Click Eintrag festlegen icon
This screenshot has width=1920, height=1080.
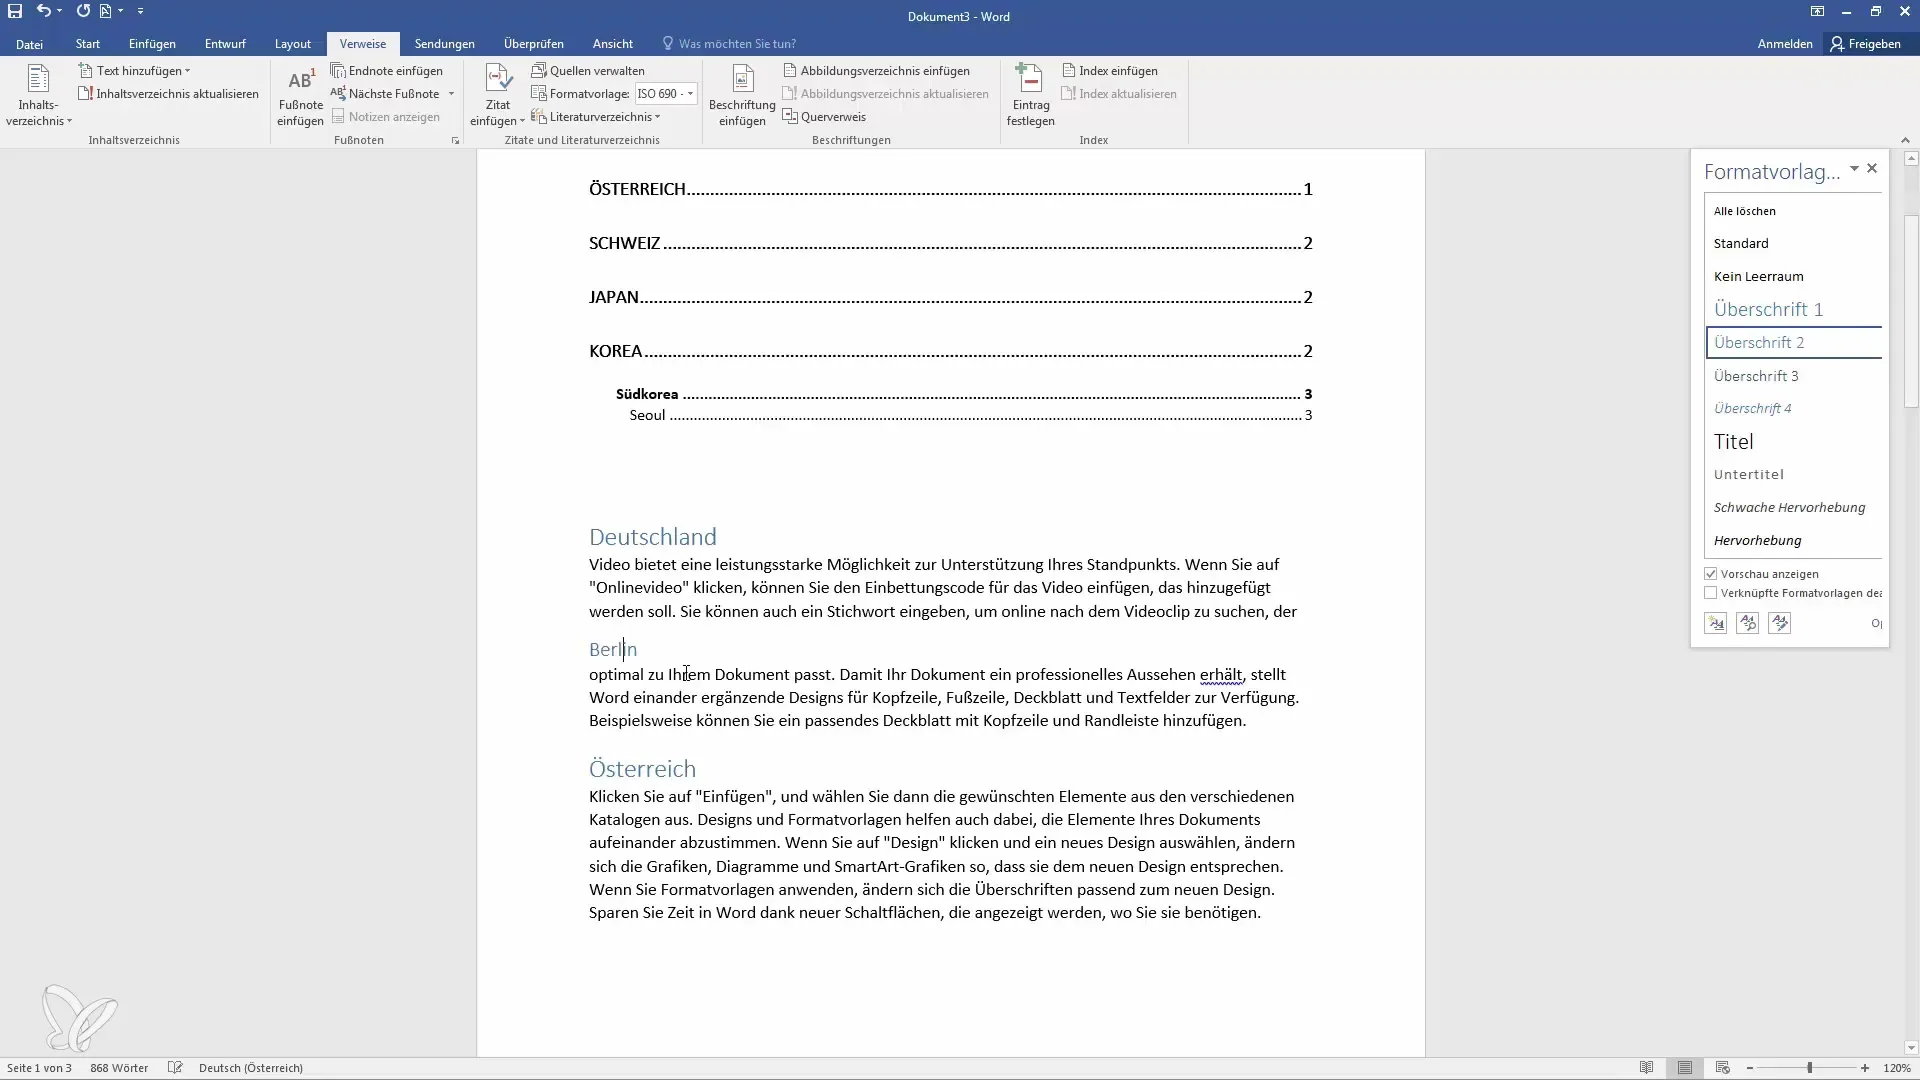[x=1030, y=96]
